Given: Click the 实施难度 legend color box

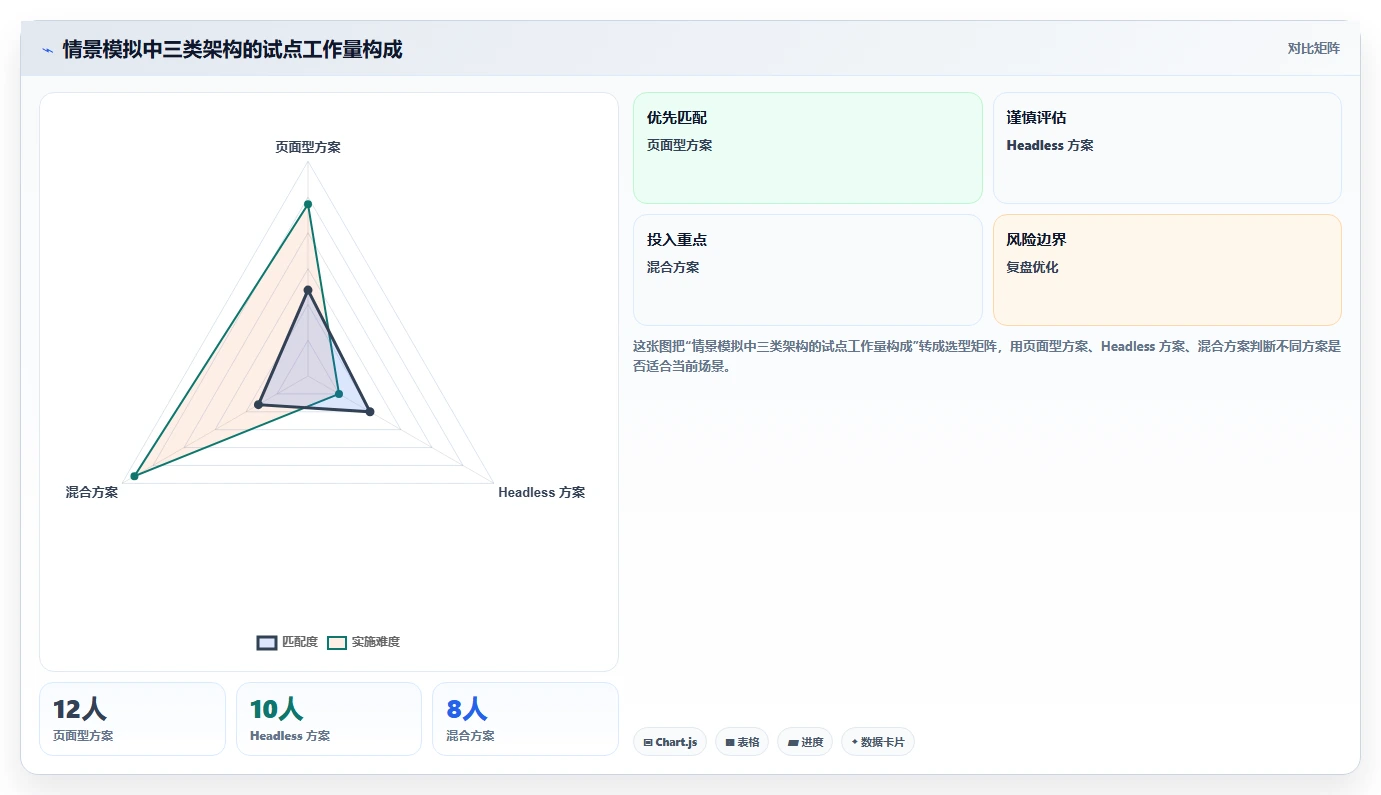Looking at the screenshot, I should (x=337, y=642).
